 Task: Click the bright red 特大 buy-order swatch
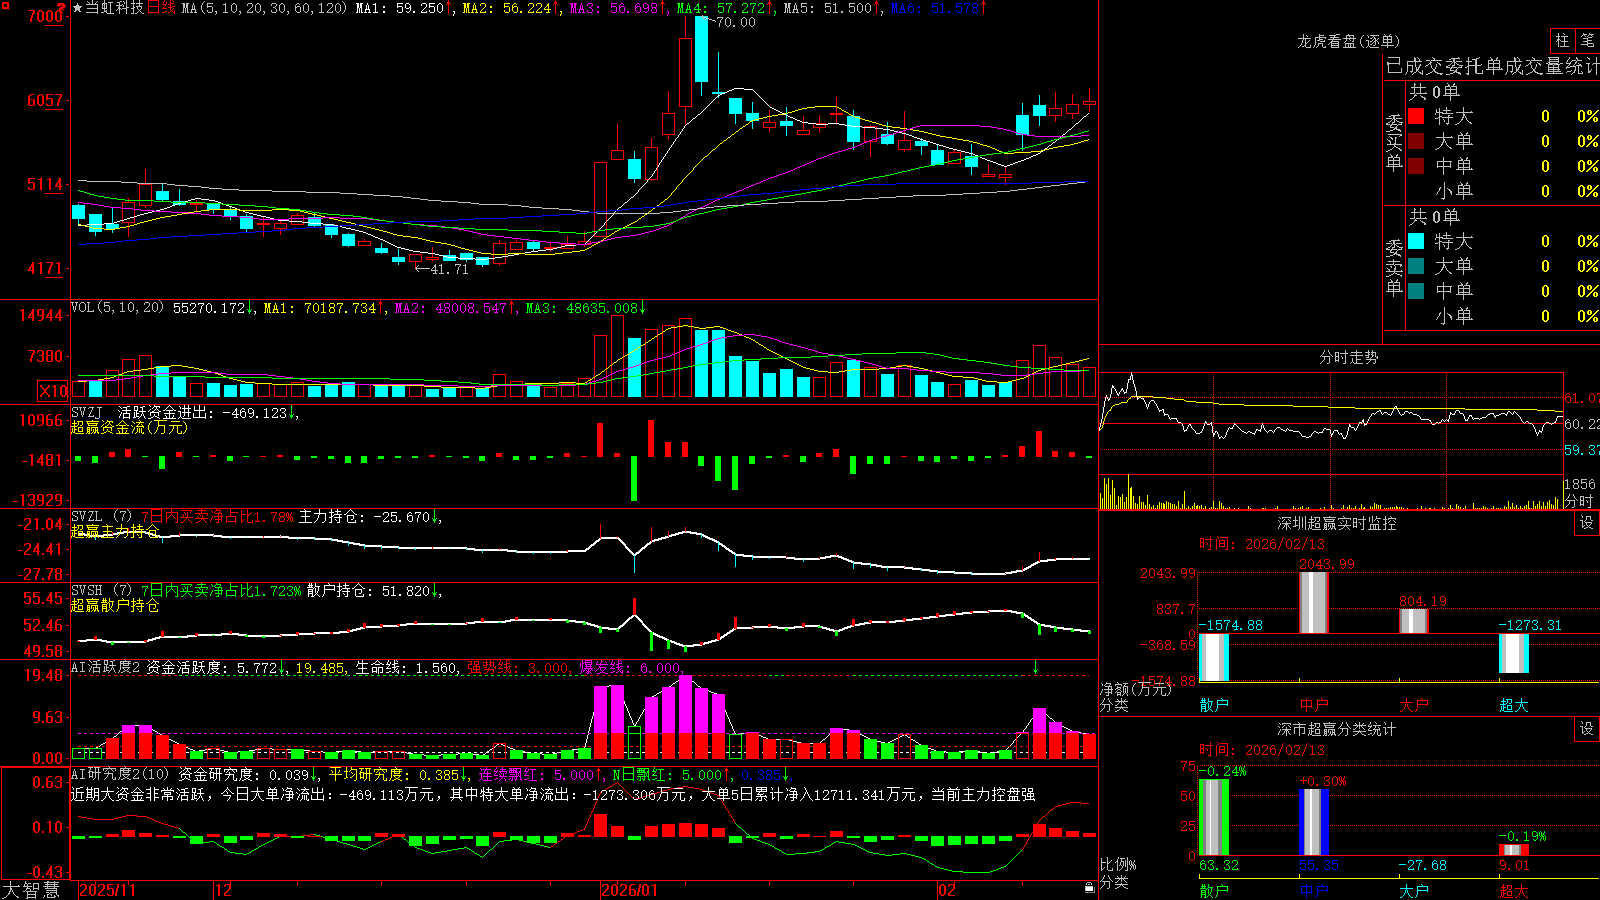(x=1416, y=116)
